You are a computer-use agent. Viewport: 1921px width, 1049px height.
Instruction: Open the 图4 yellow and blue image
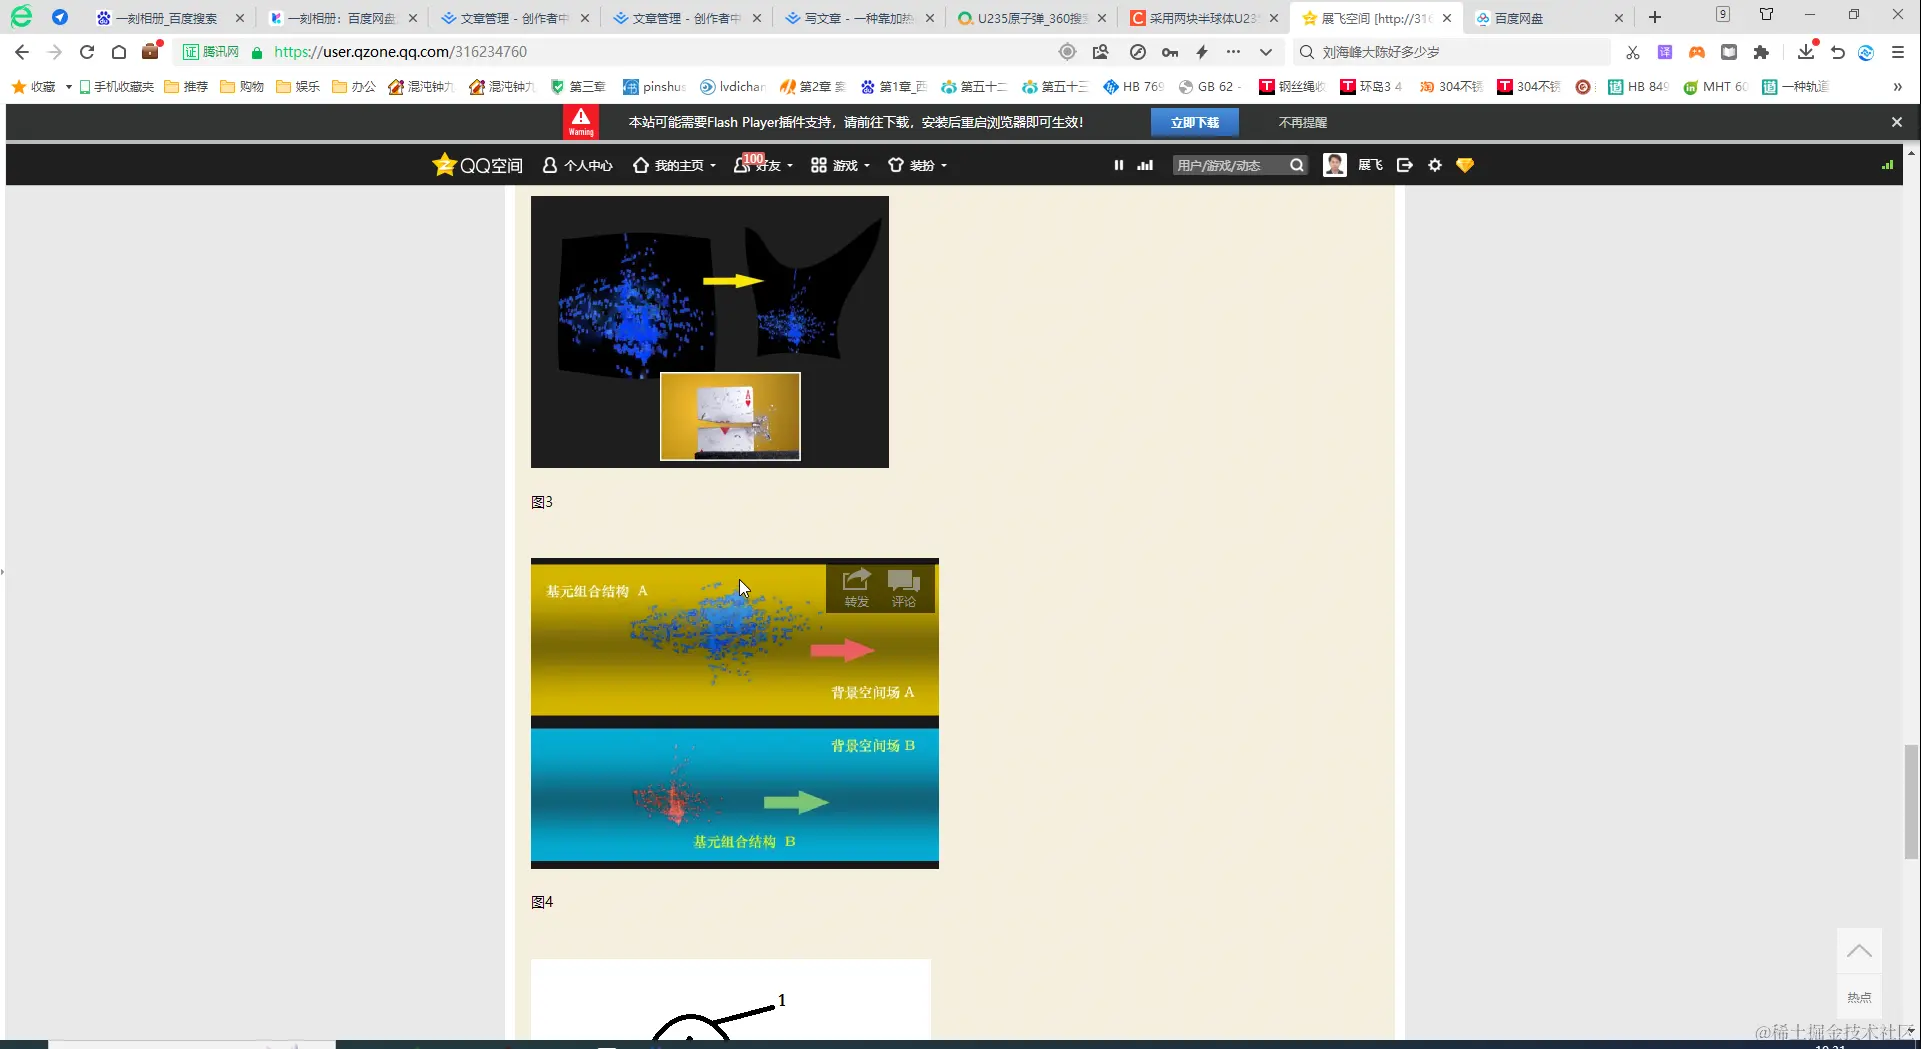point(735,713)
